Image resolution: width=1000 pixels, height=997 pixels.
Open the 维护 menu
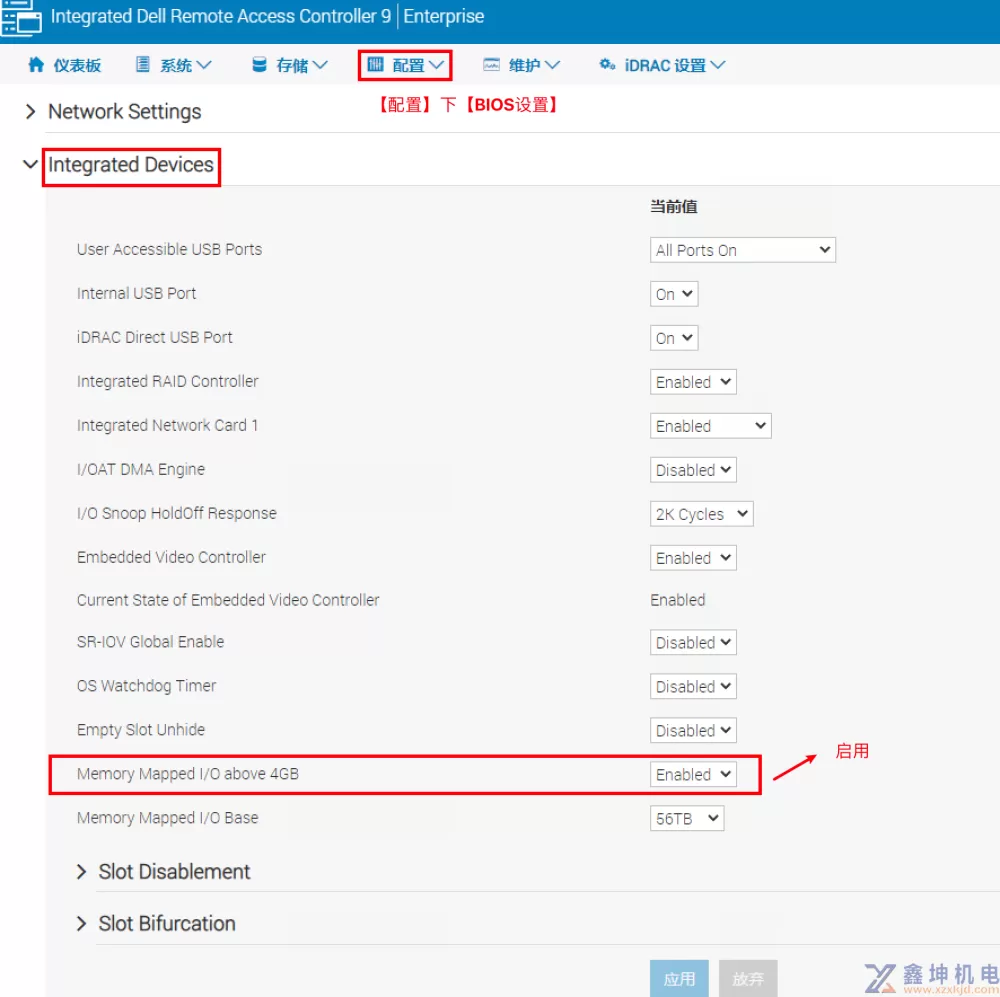pyautogui.click(x=521, y=65)
